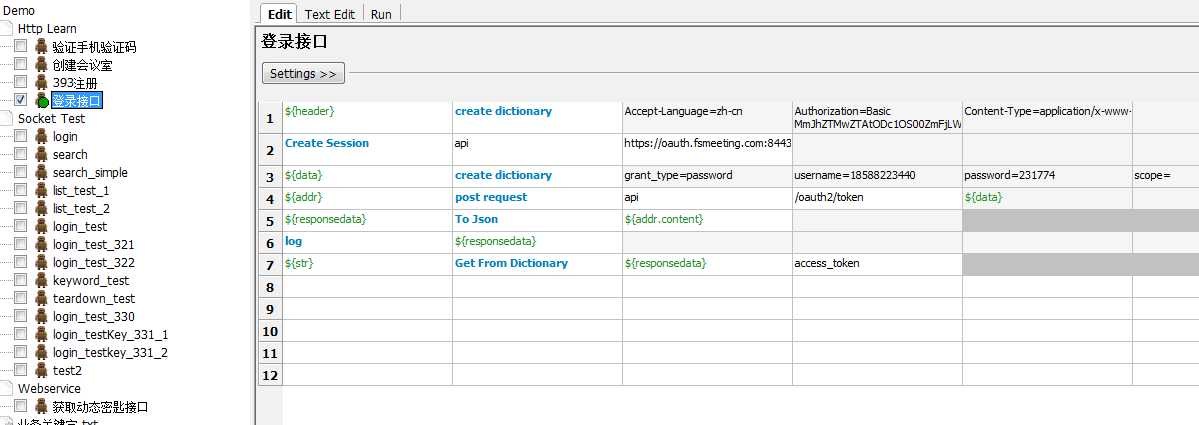The width and height of the screenshot is (1199, 425).
Task: Select the login_test_321 test case
Action: 93,244
